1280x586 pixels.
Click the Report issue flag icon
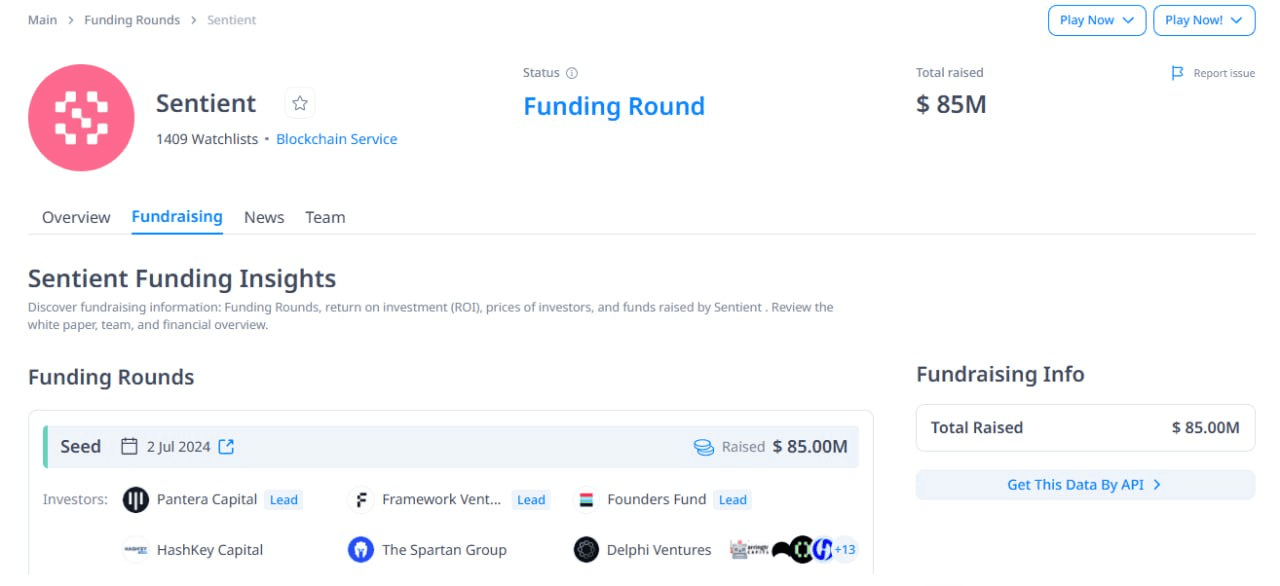click(1178, 73)
